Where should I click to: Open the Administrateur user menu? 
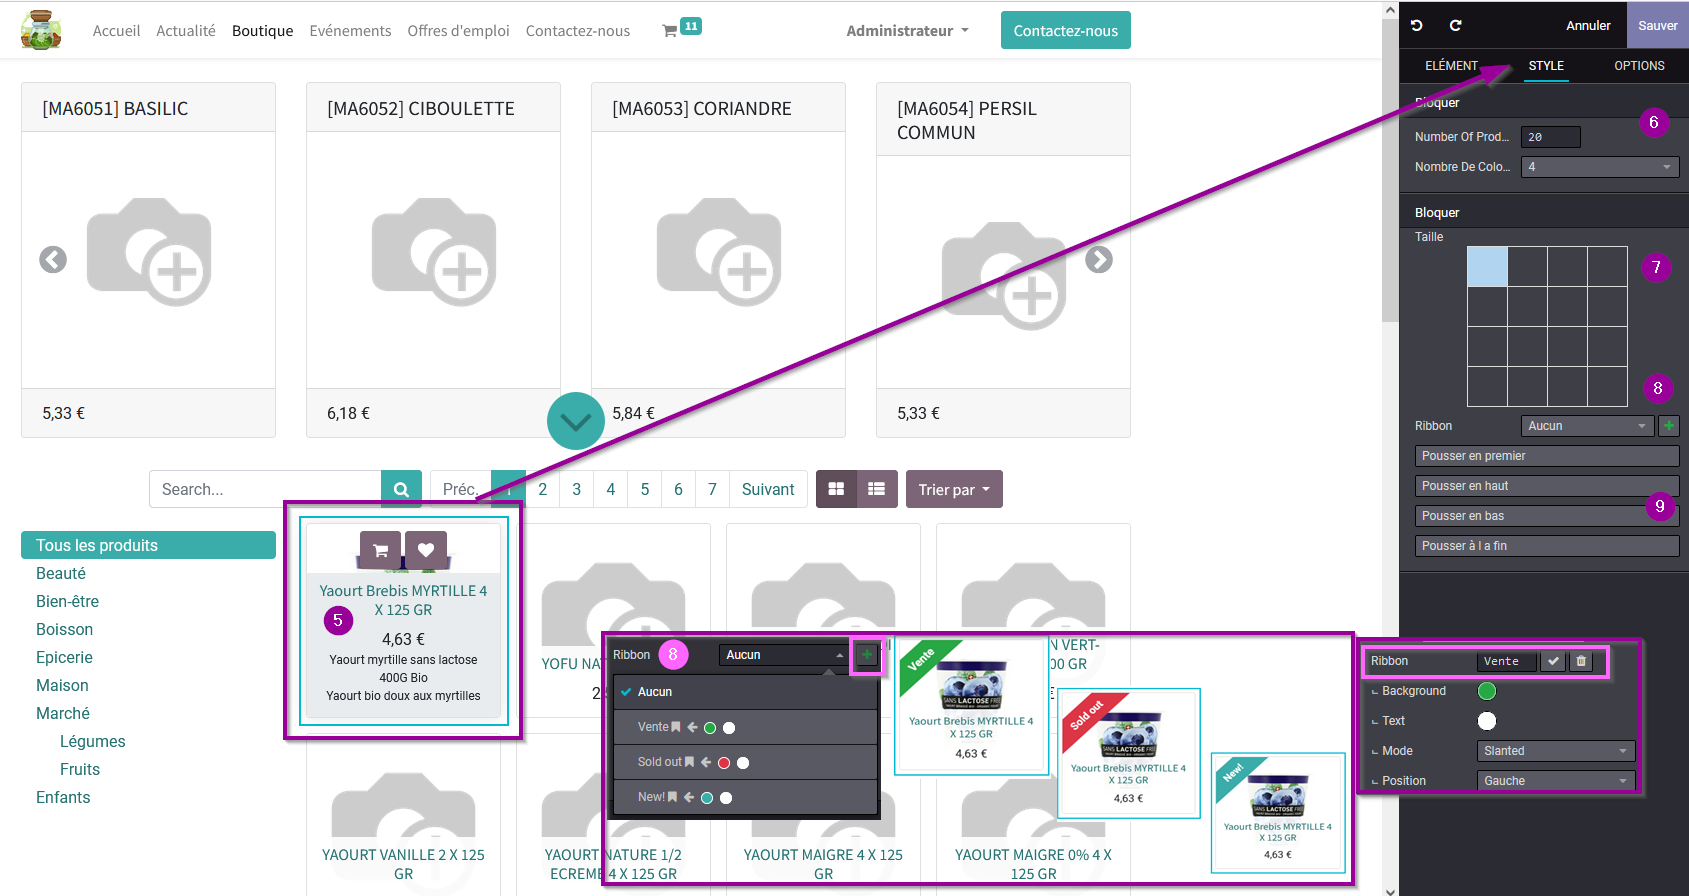907,31
